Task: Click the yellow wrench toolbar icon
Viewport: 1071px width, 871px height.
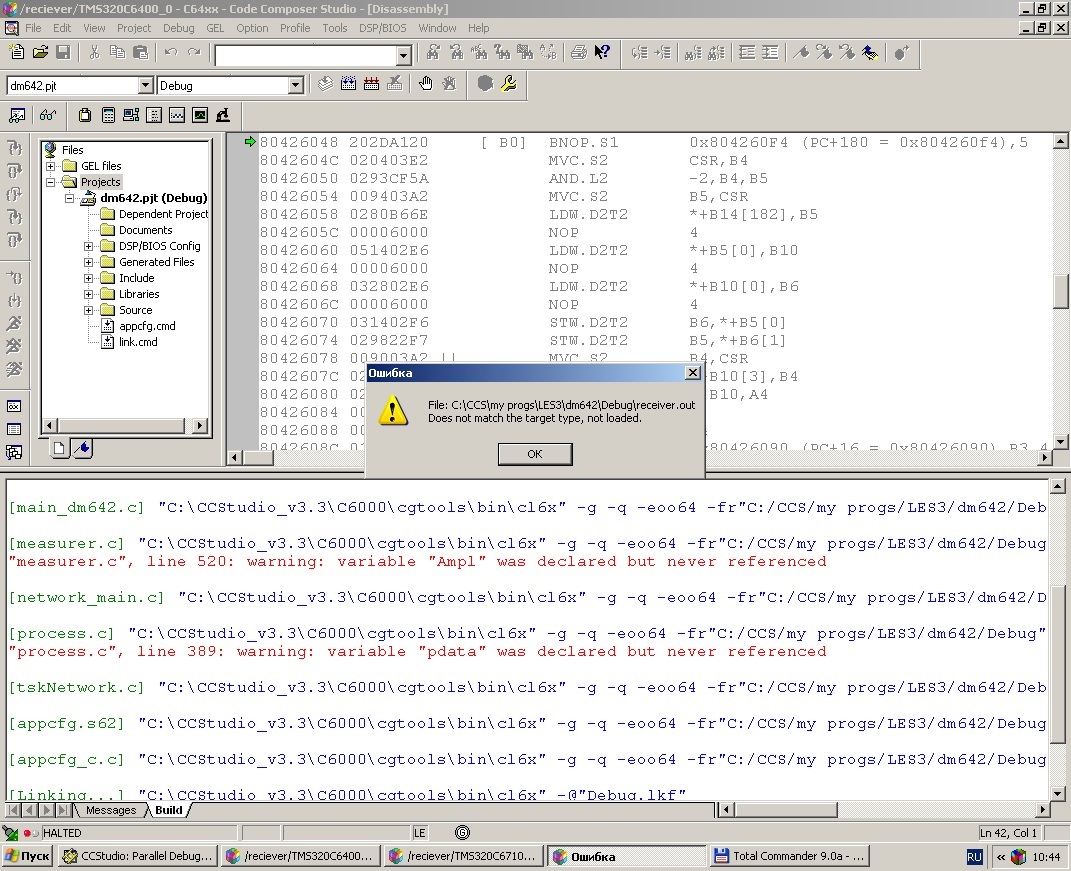Action: [x=508, y=84]
